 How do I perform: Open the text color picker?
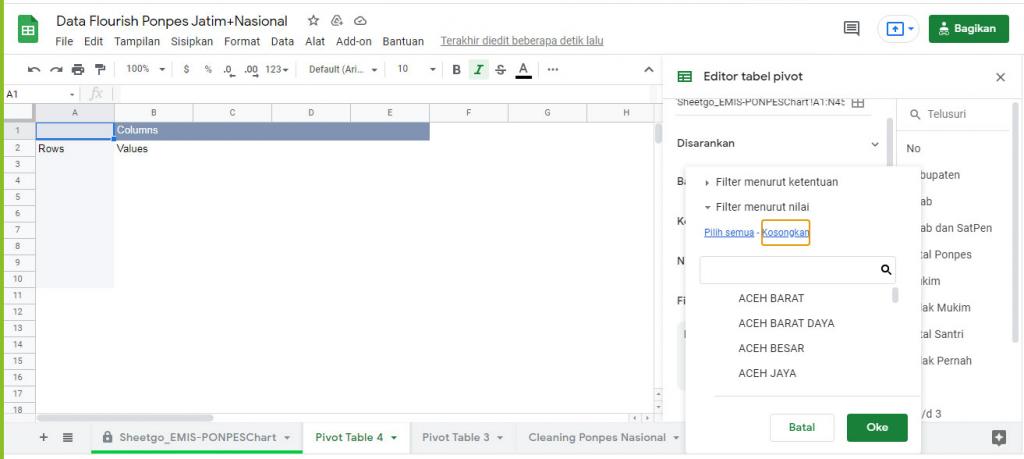pyautogui.click(x=523, y=69)
